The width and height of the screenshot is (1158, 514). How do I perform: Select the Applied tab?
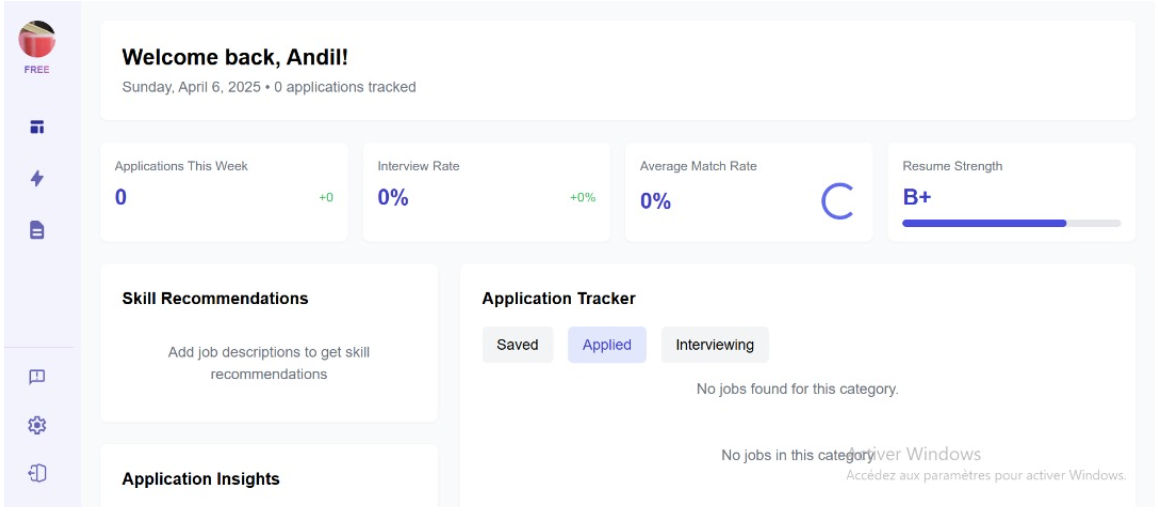tap(607, 345)
